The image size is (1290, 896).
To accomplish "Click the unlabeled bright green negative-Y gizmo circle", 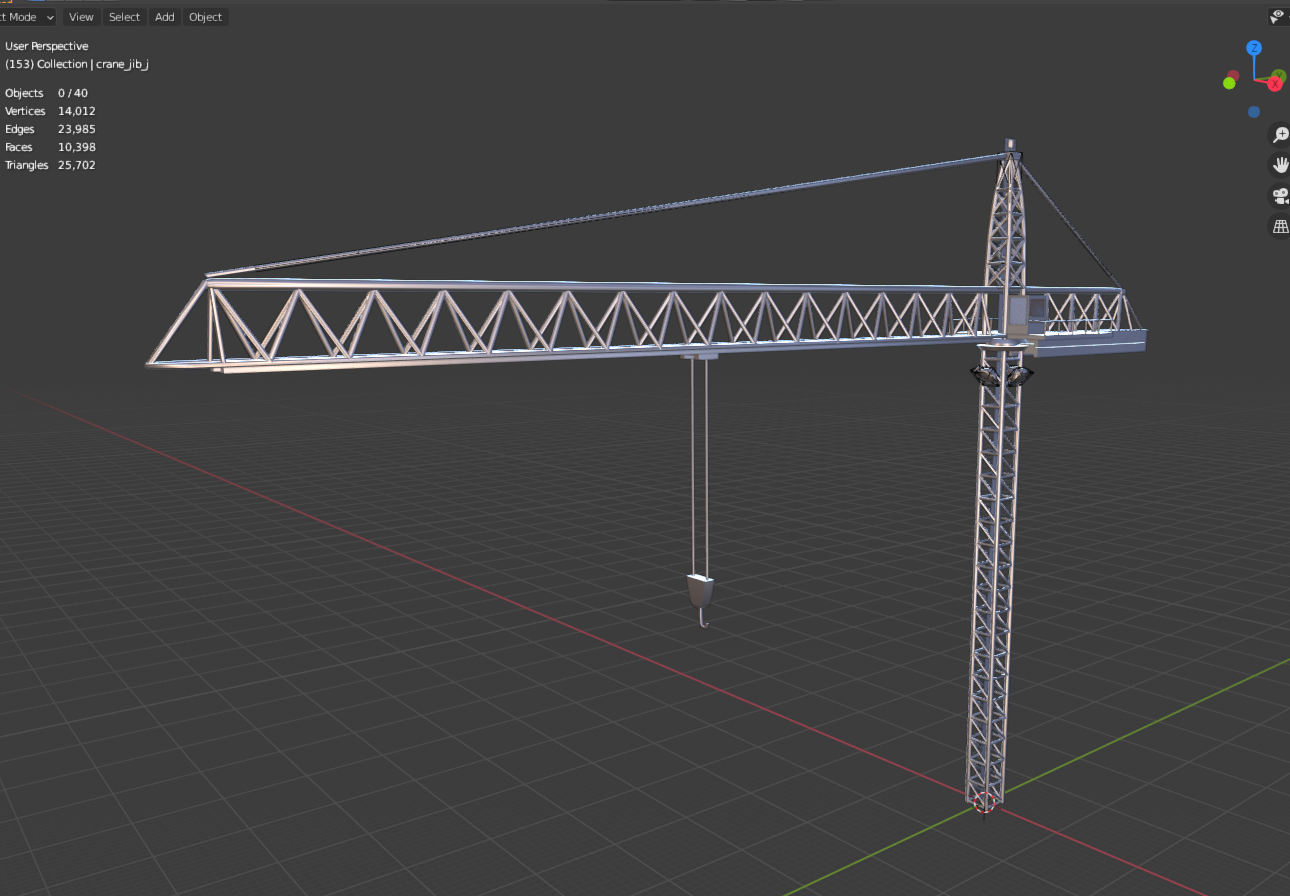I will 1229,83.
